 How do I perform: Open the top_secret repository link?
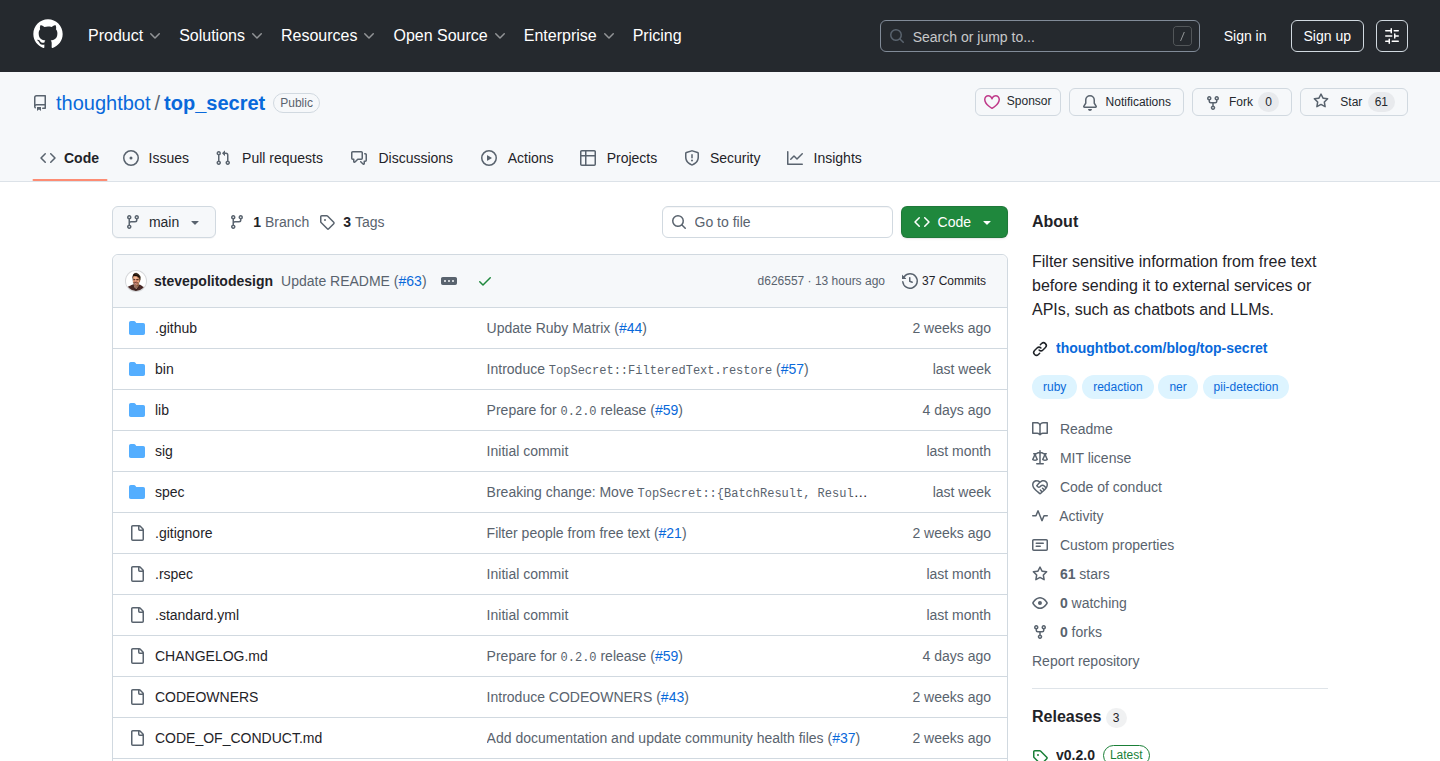[215, 103]
